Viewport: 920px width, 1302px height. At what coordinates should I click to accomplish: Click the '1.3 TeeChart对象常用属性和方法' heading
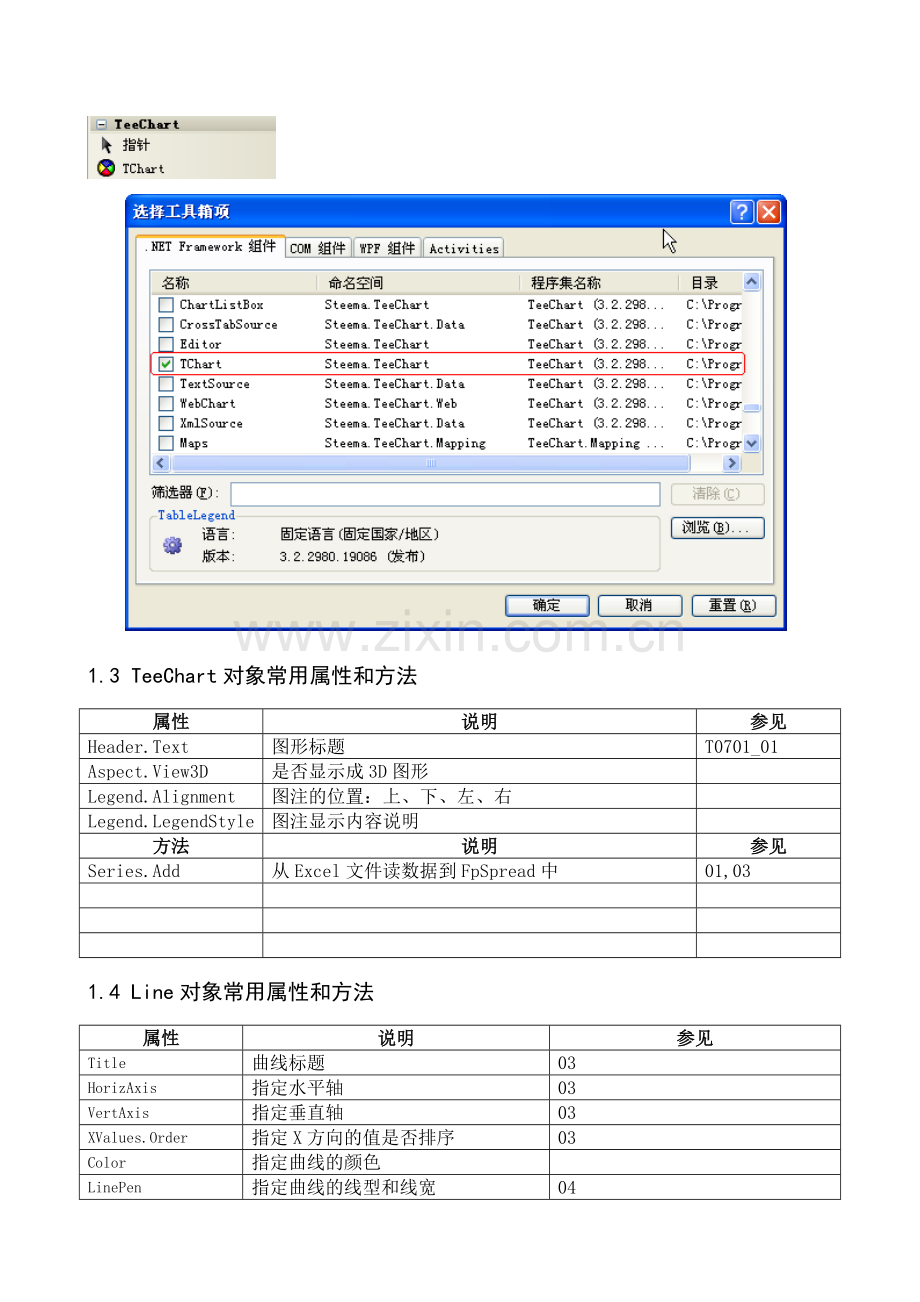(x=252, y=677)
